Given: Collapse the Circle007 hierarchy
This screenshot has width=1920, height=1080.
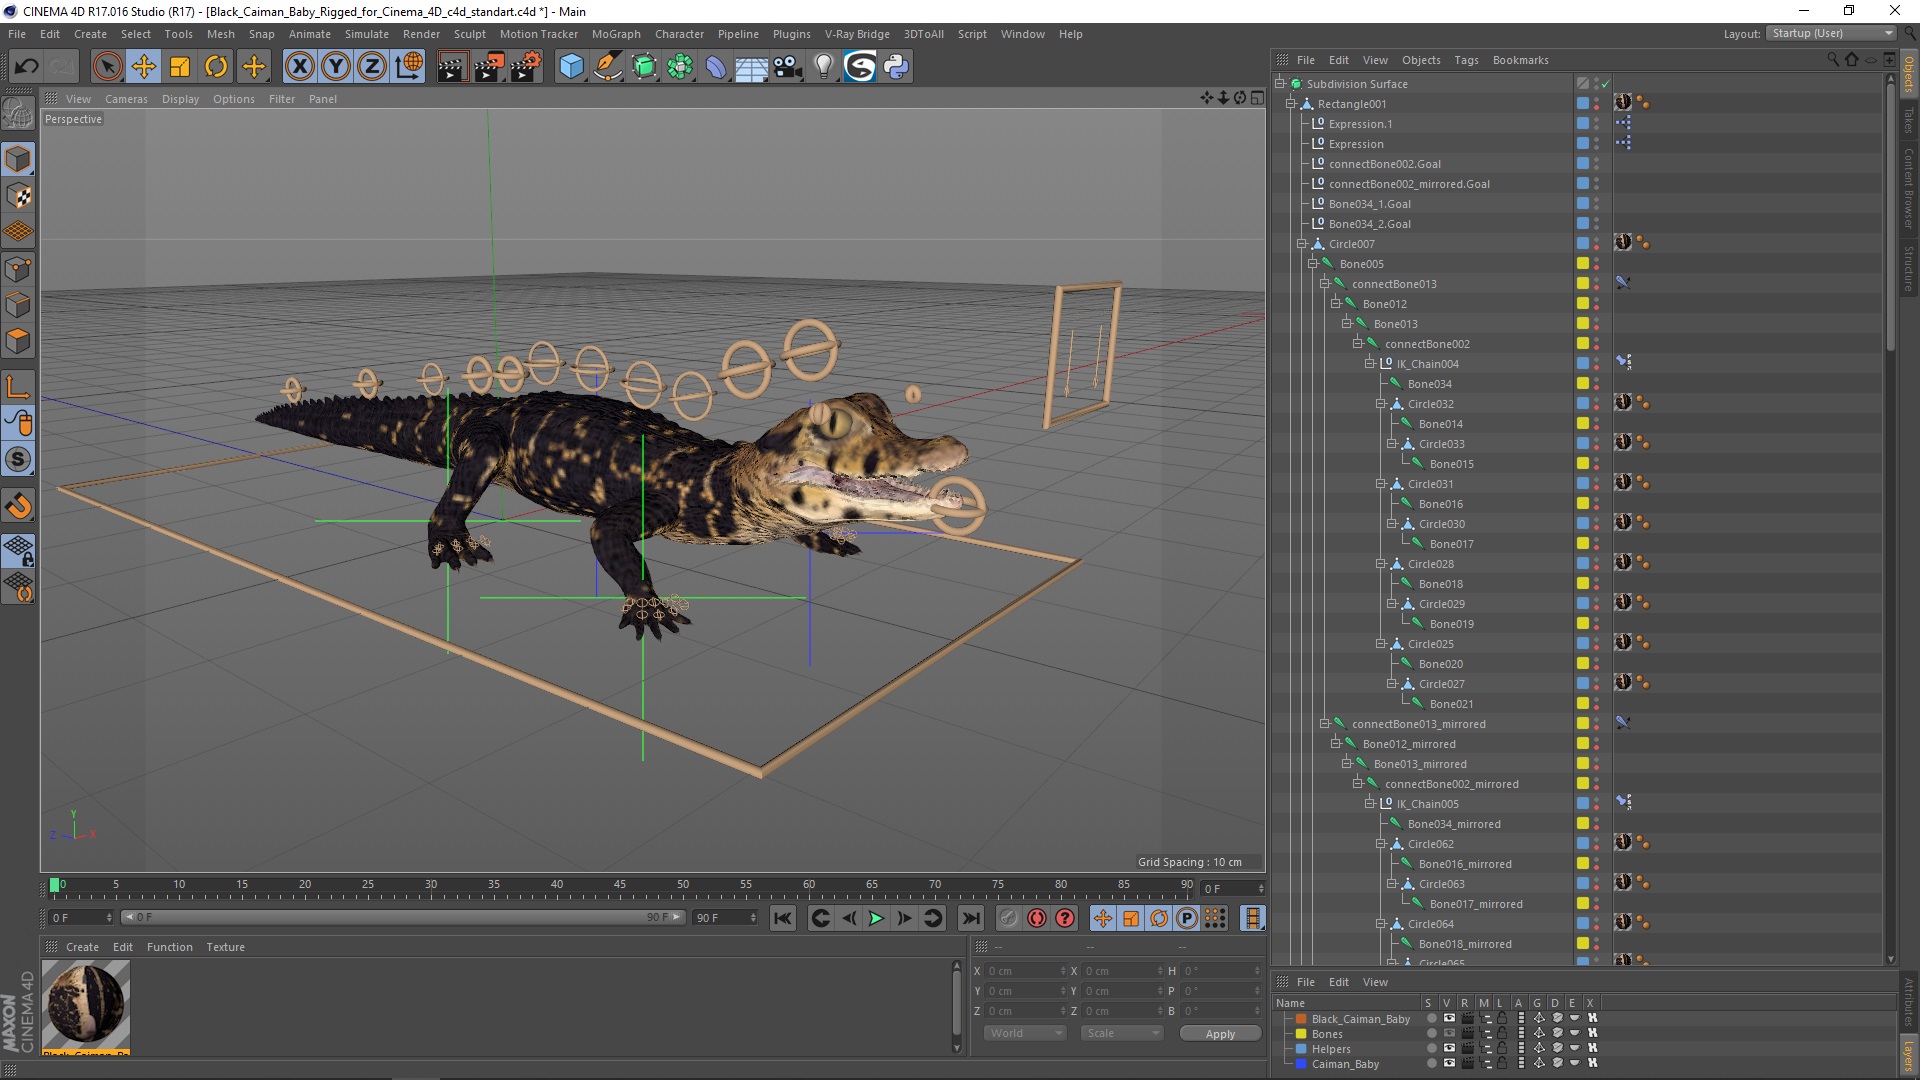Looking at the screenshot, I should pyautogui.click(x=1300, y=243).
